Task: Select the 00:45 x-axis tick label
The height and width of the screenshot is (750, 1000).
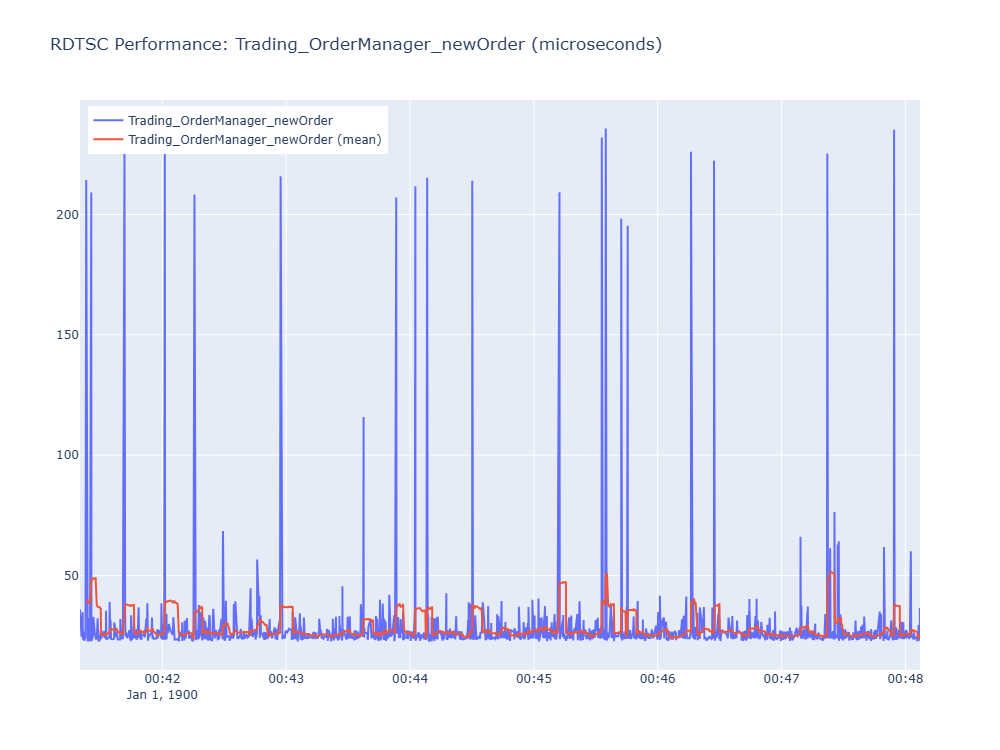Action: pyautogui.click(x=534, y=679)
